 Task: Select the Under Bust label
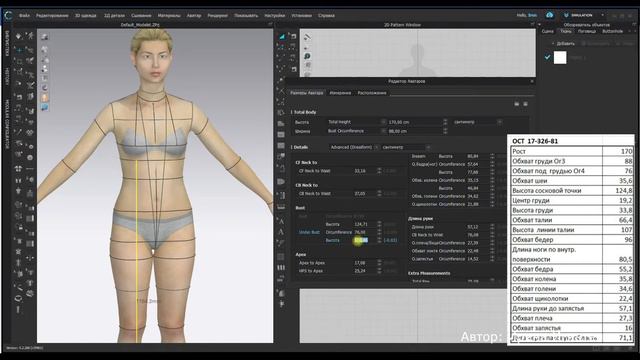pos(309,232)
